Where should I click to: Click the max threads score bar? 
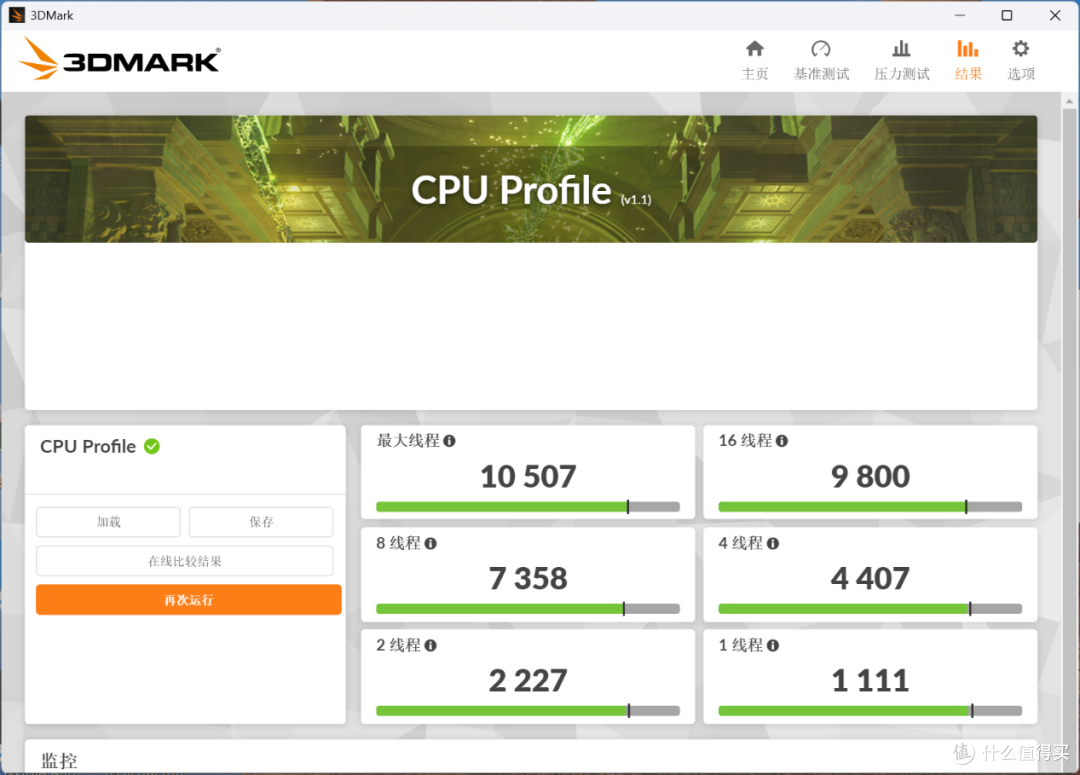click(528, 507)
